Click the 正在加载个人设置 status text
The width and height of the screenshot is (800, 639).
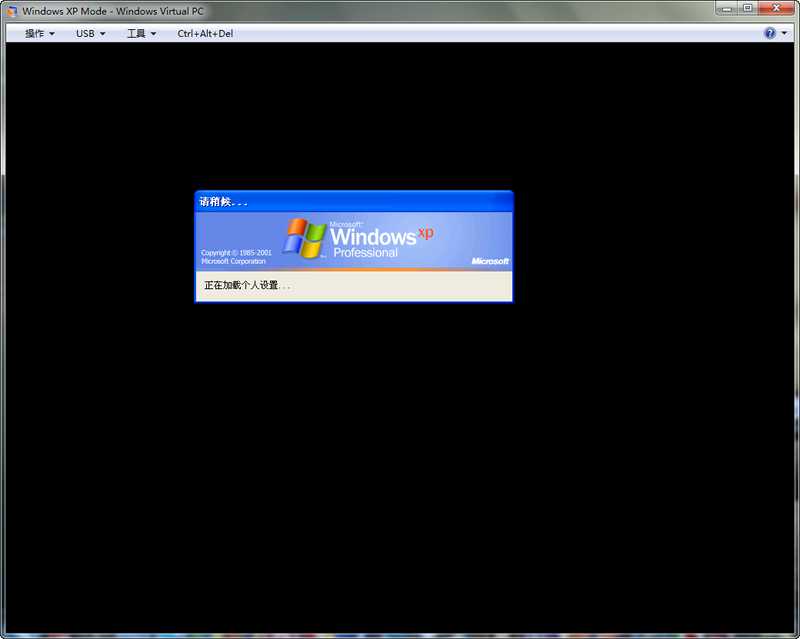click(247, 285)
